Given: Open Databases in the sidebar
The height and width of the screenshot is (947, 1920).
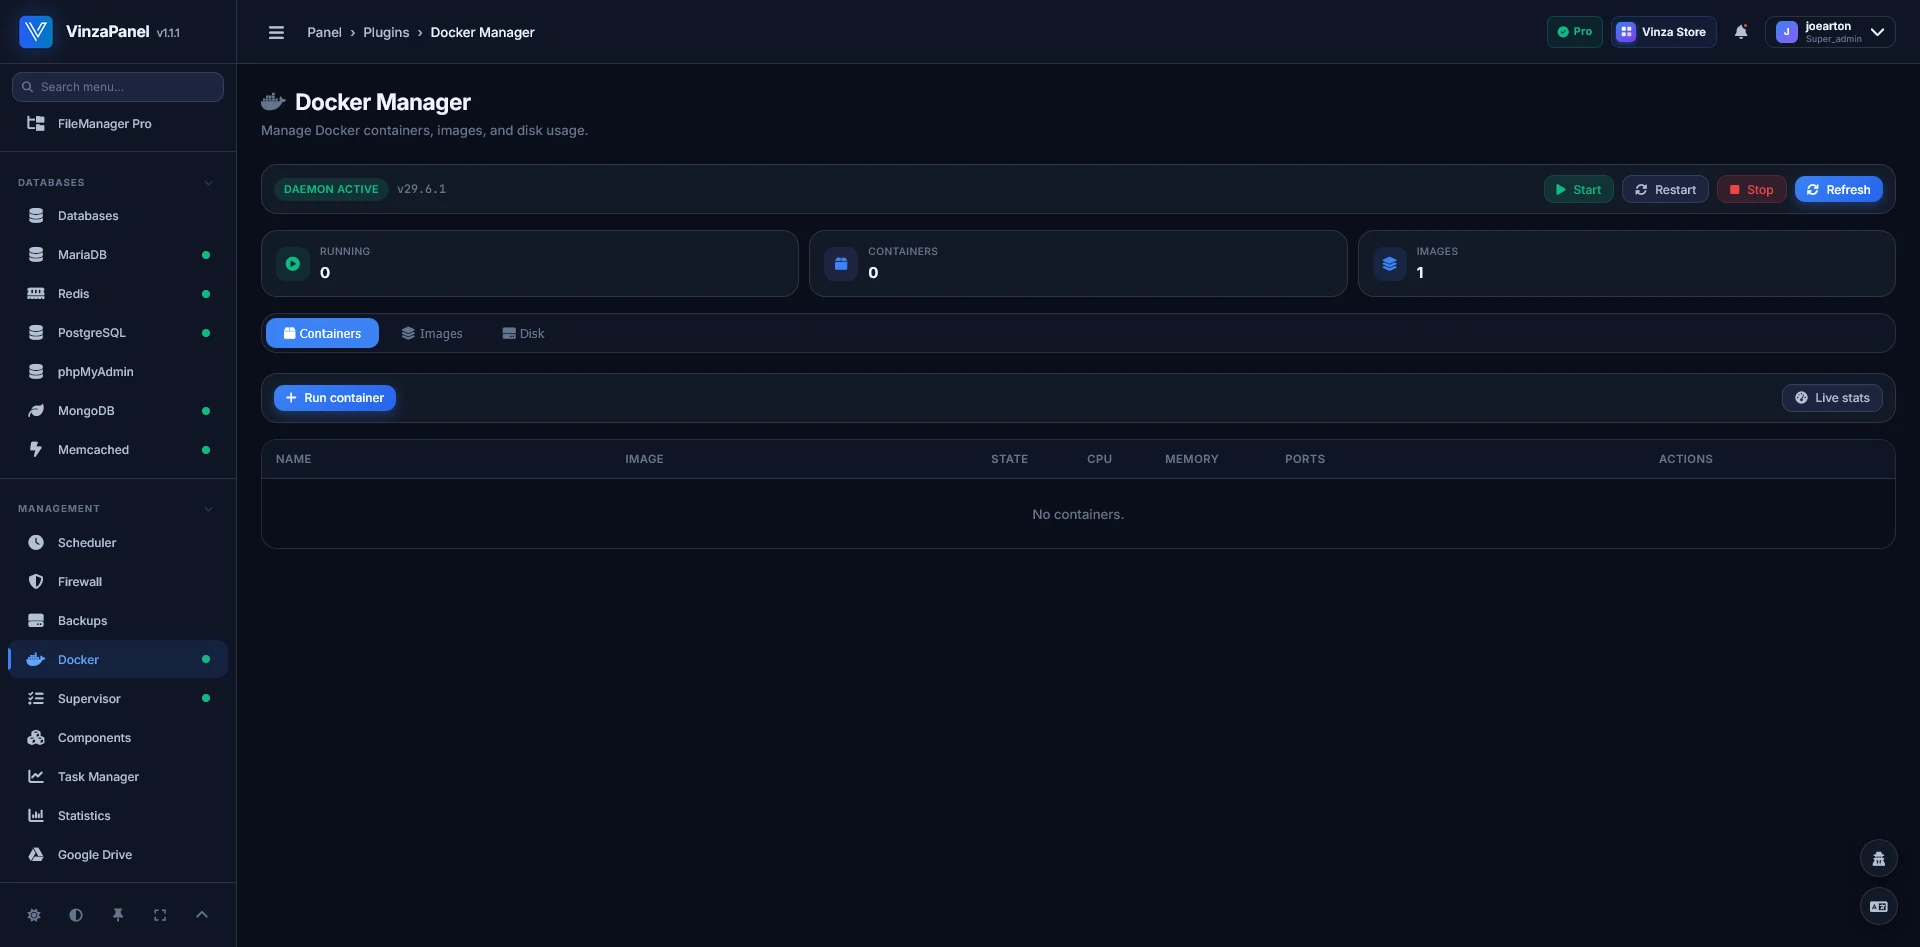Looking at the screenshot, I should pyautogui.click(x=118, y=216).
